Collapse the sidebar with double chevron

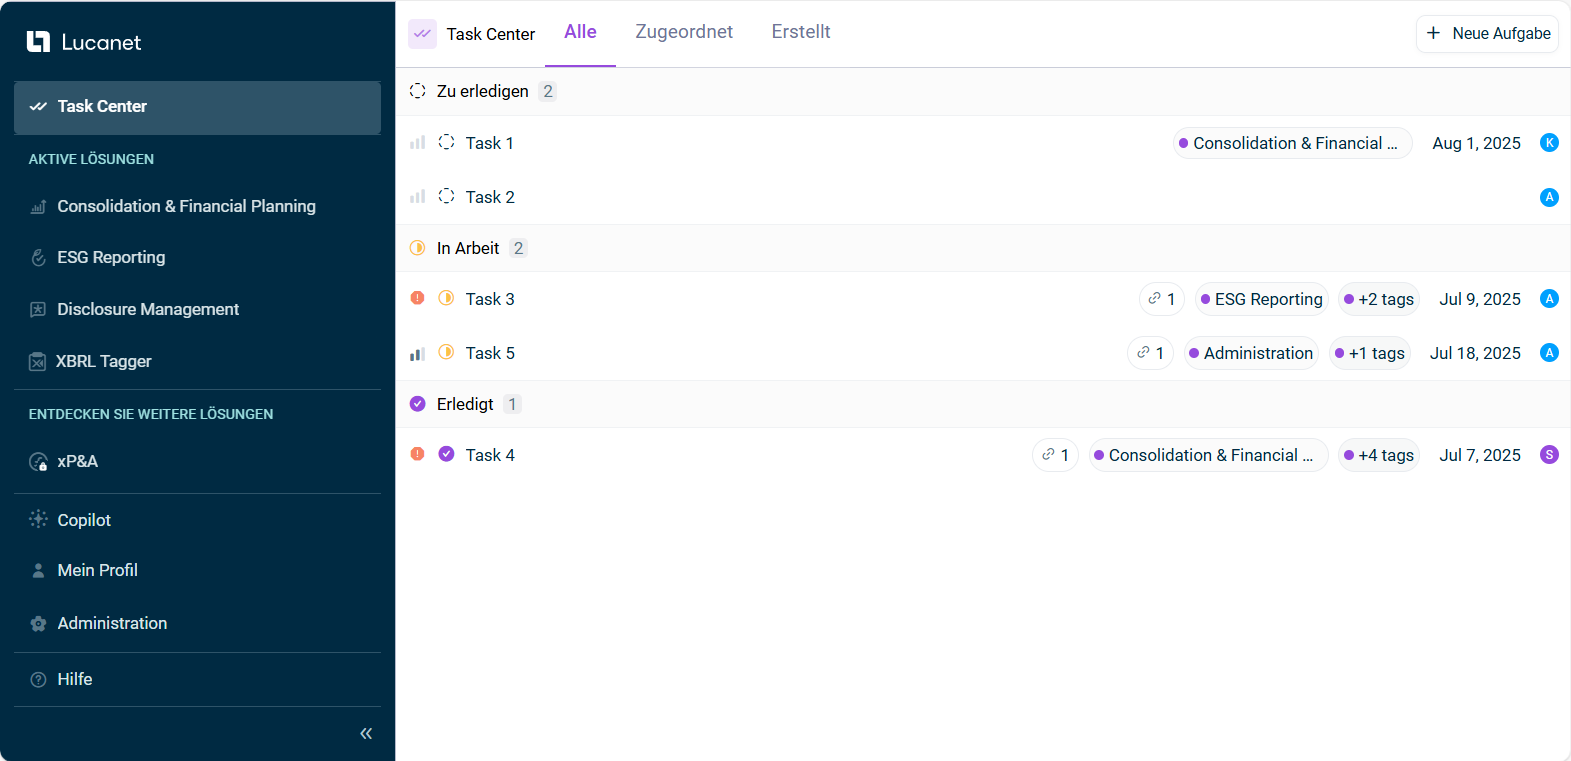(x=366, y=733)
